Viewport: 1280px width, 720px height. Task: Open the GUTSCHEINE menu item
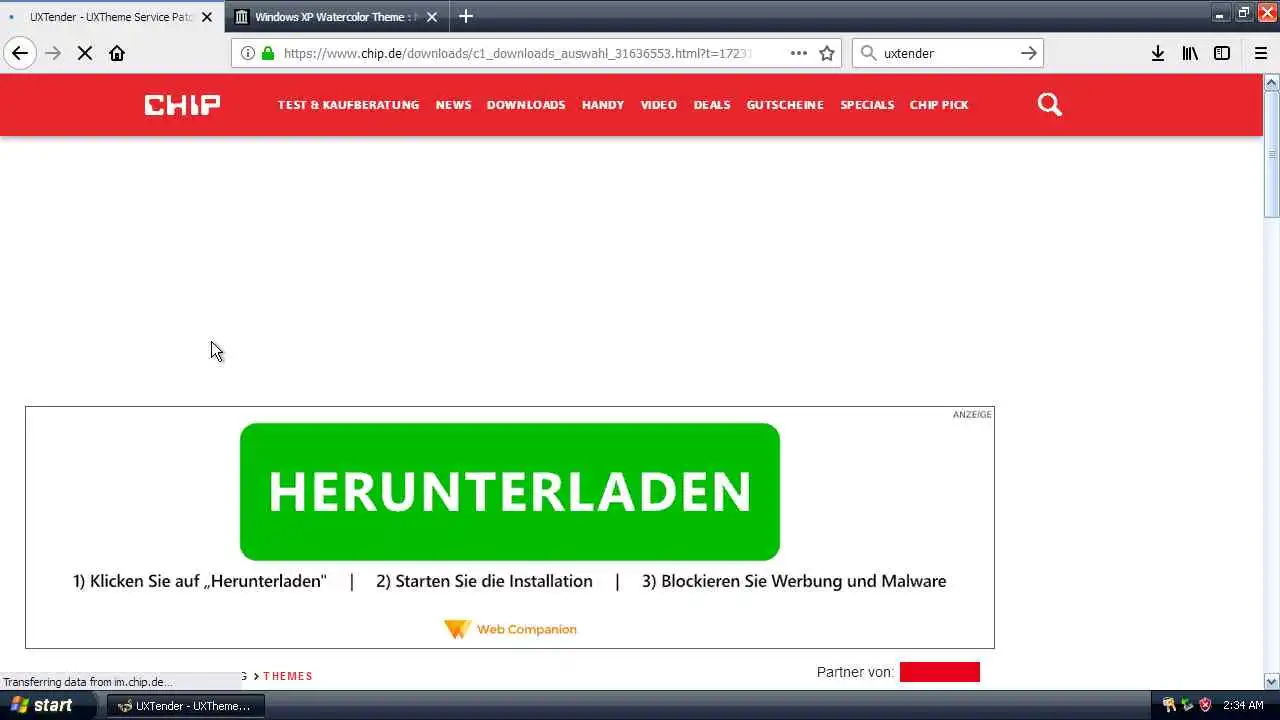[785, 105]
